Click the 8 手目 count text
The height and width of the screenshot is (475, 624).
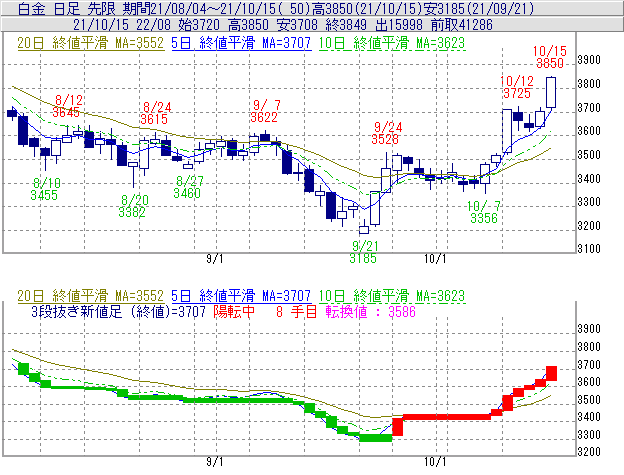[x=296, y=311]
